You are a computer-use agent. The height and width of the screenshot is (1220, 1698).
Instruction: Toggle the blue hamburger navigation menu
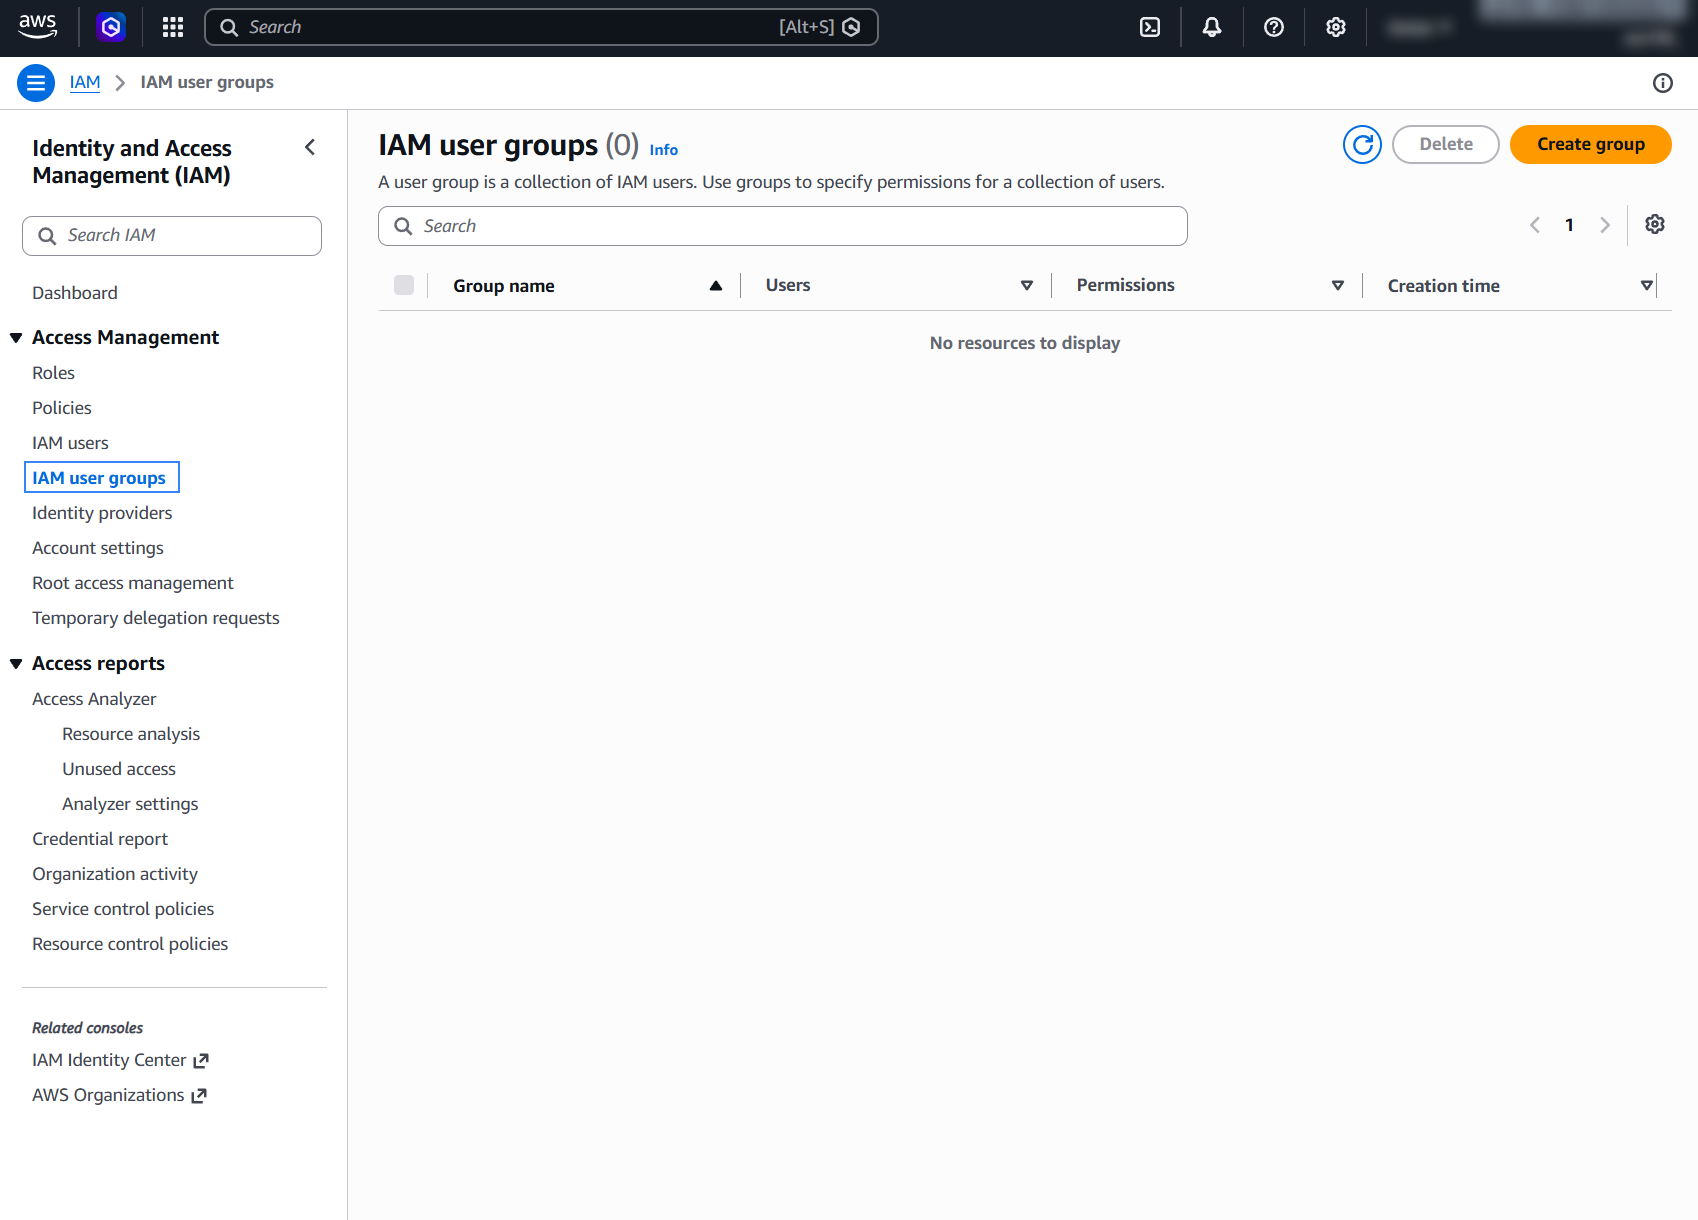point(36,83)
